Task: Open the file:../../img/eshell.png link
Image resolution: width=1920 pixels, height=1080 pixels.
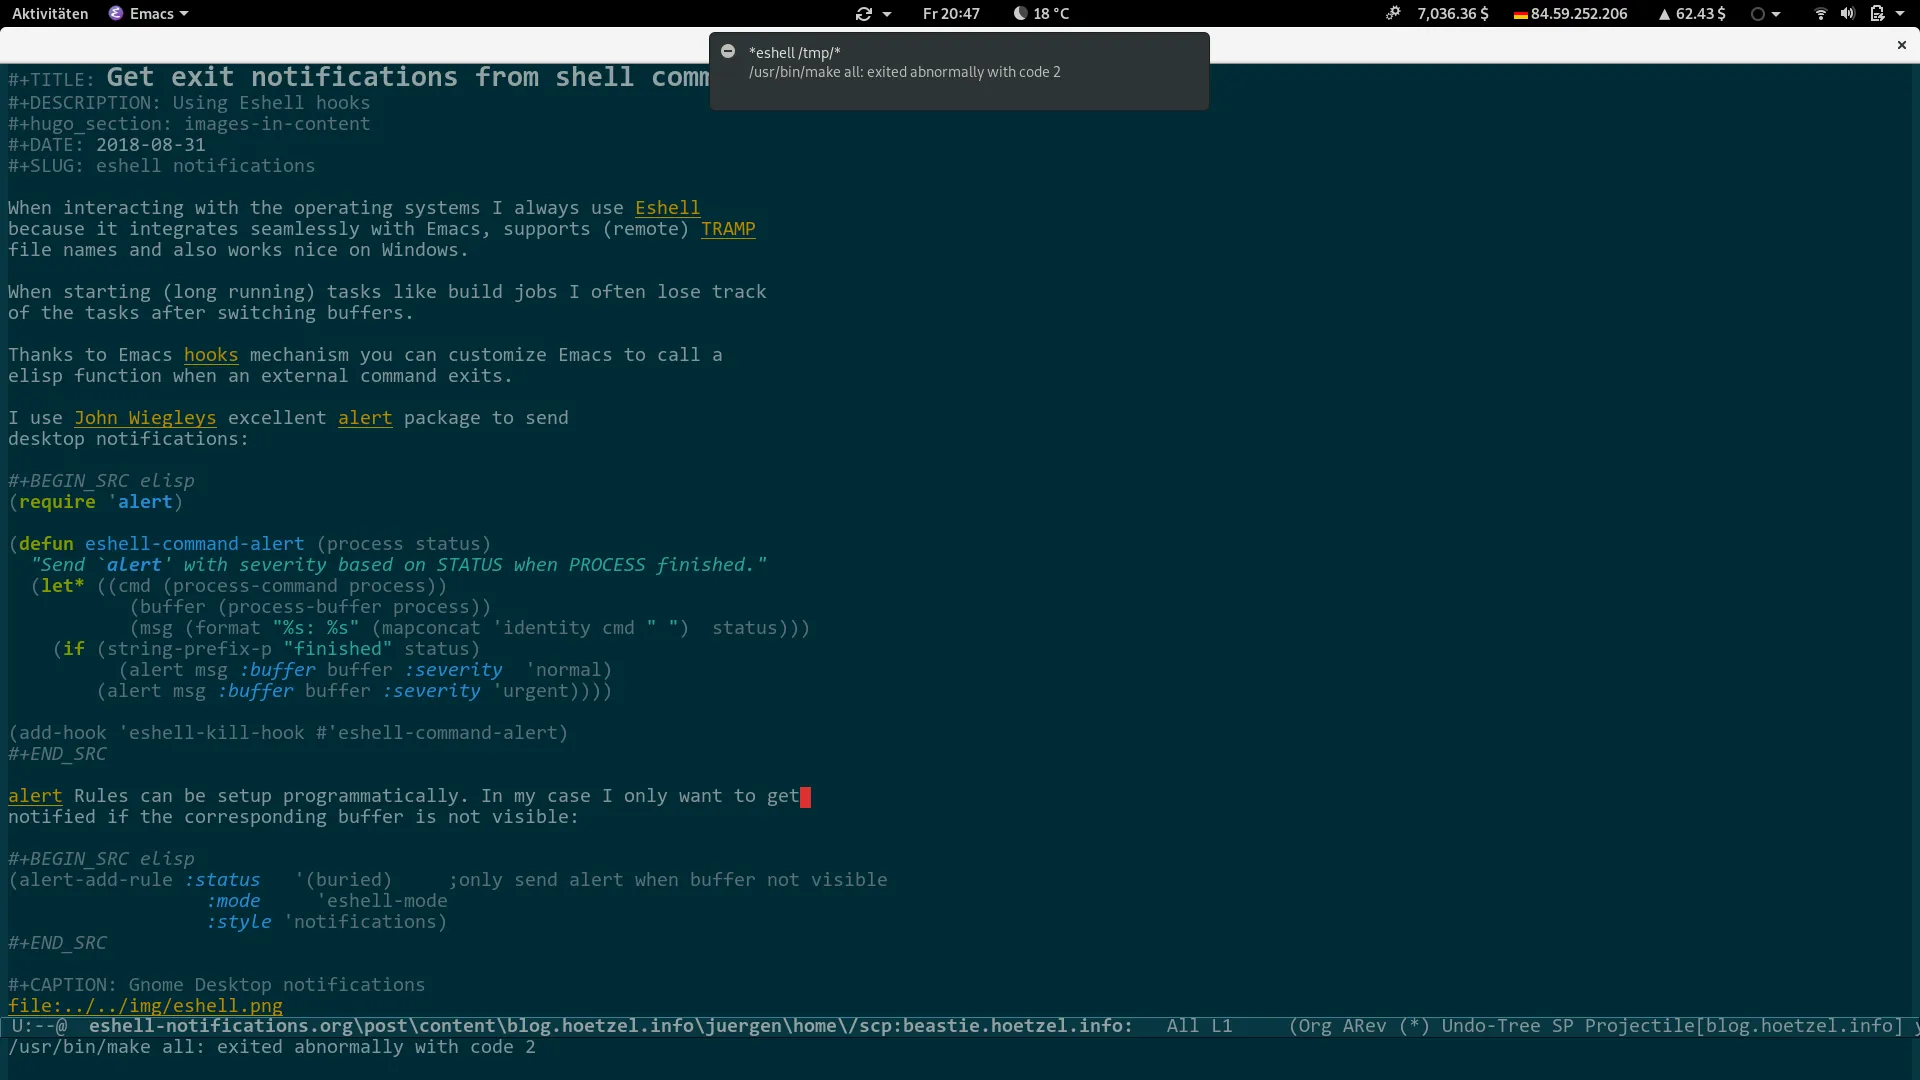Action: (145, 1006)
